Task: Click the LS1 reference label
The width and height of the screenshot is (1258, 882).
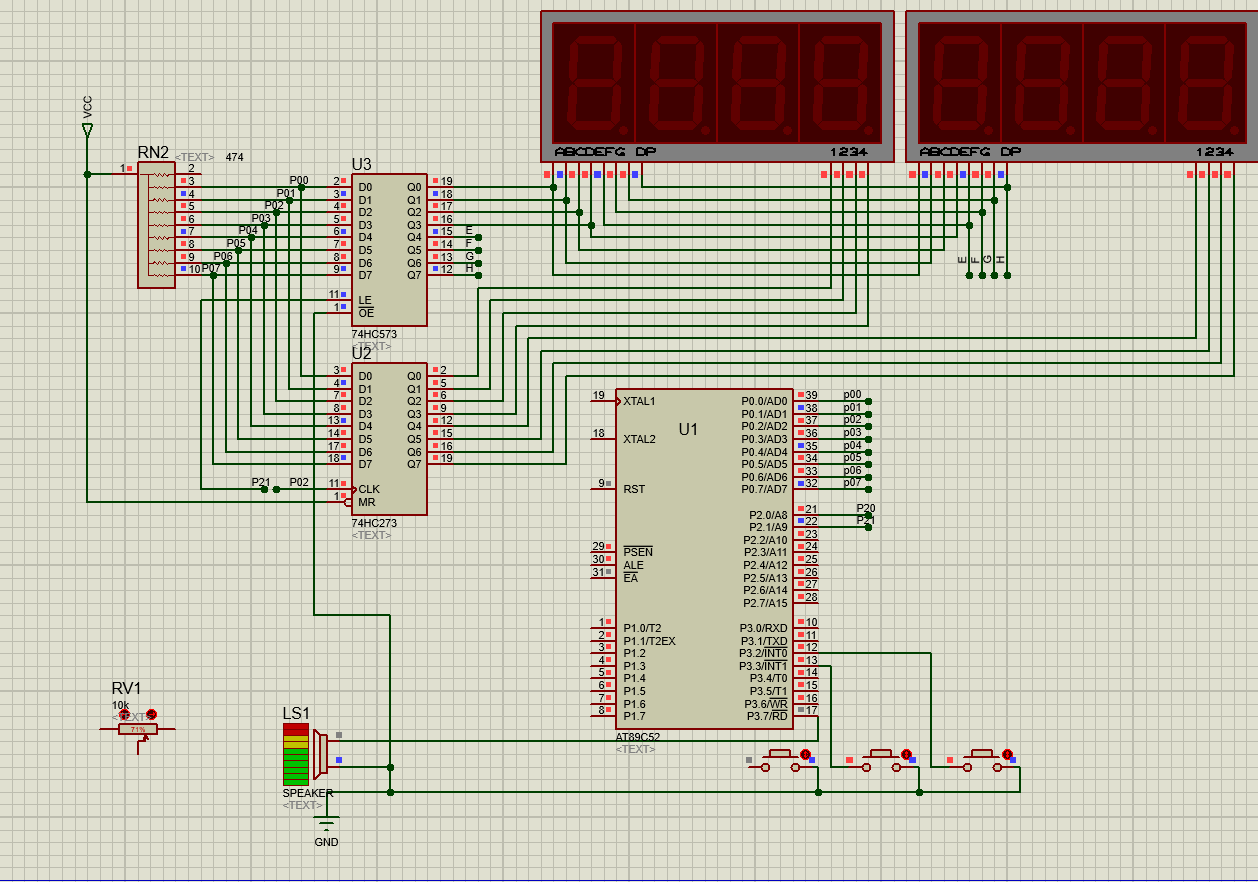Action: click(x=296, y=713)
